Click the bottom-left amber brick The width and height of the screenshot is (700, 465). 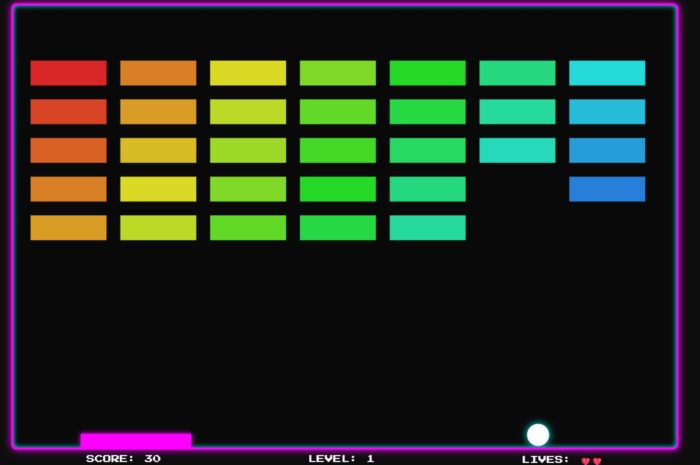pyautogui.click(x=68, y=228)
